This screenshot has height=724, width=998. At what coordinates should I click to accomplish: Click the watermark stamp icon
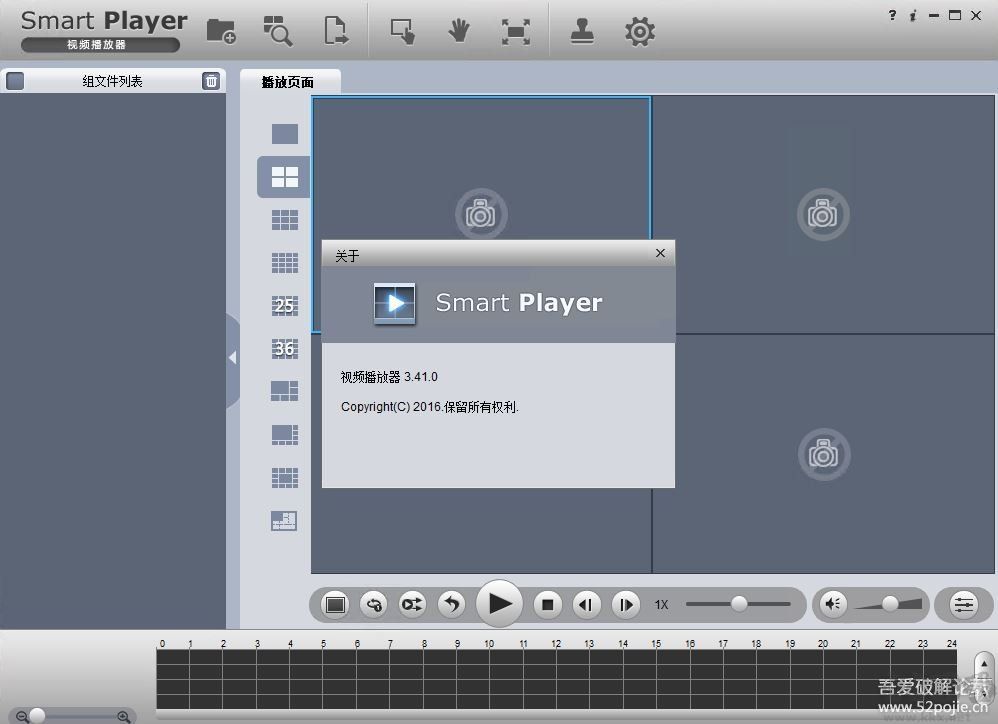coord(583,31)
